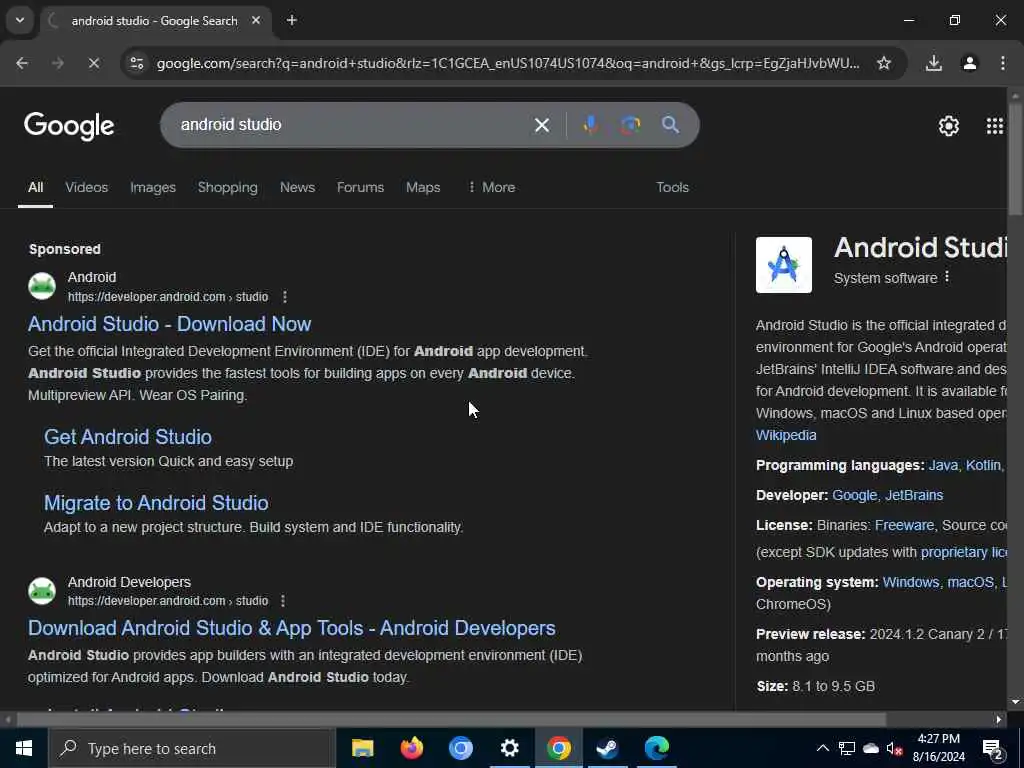The width and height of the screenshot is (1024, 768).
Task: Click the magnifier search button
Action: [670, 125]
